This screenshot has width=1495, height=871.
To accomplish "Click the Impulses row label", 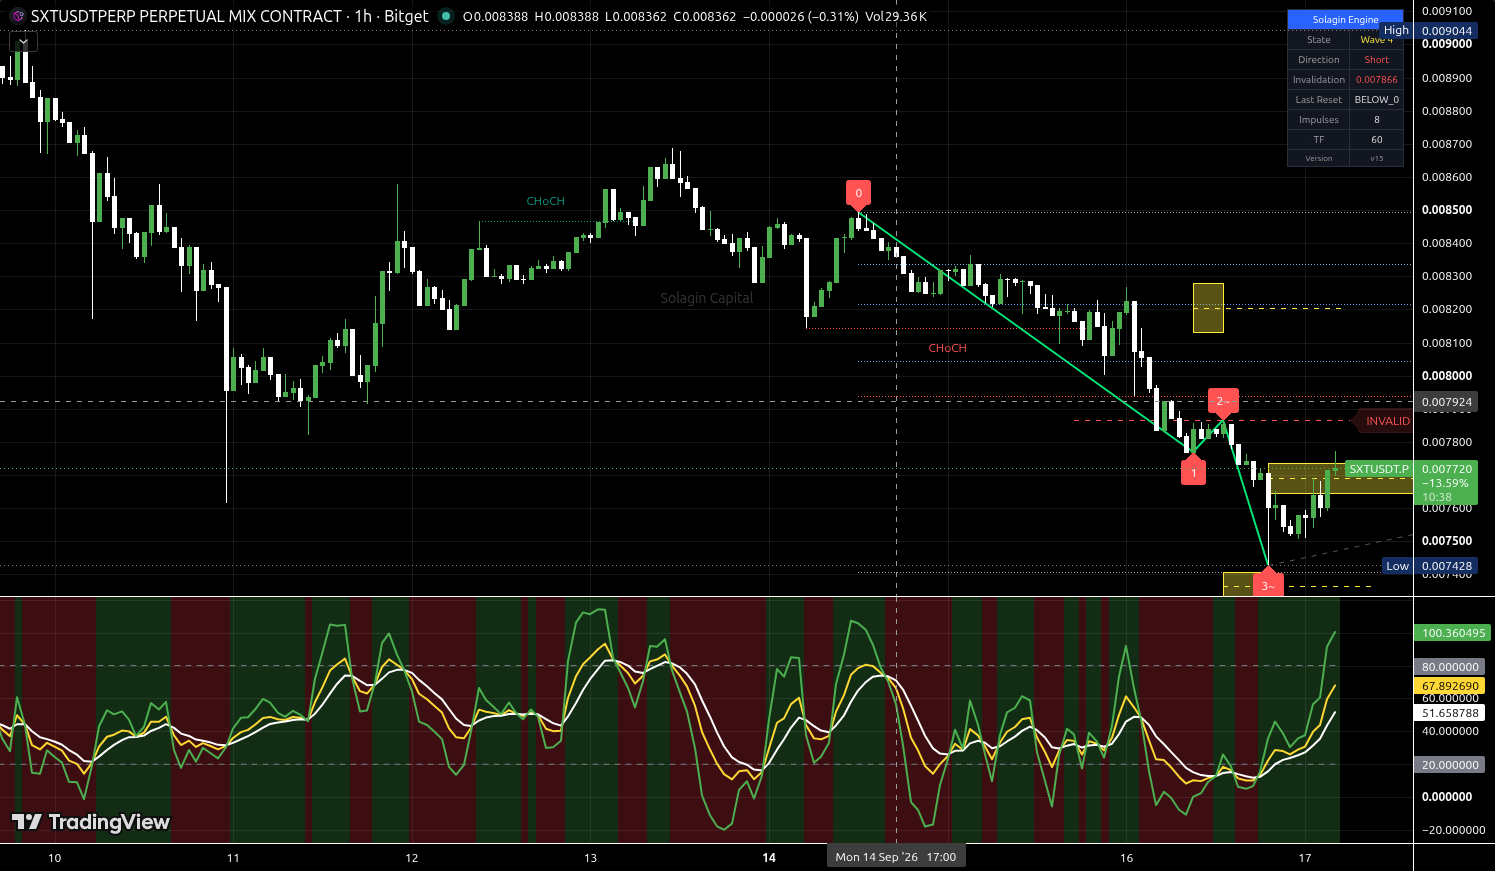I will coord(1318,120).
